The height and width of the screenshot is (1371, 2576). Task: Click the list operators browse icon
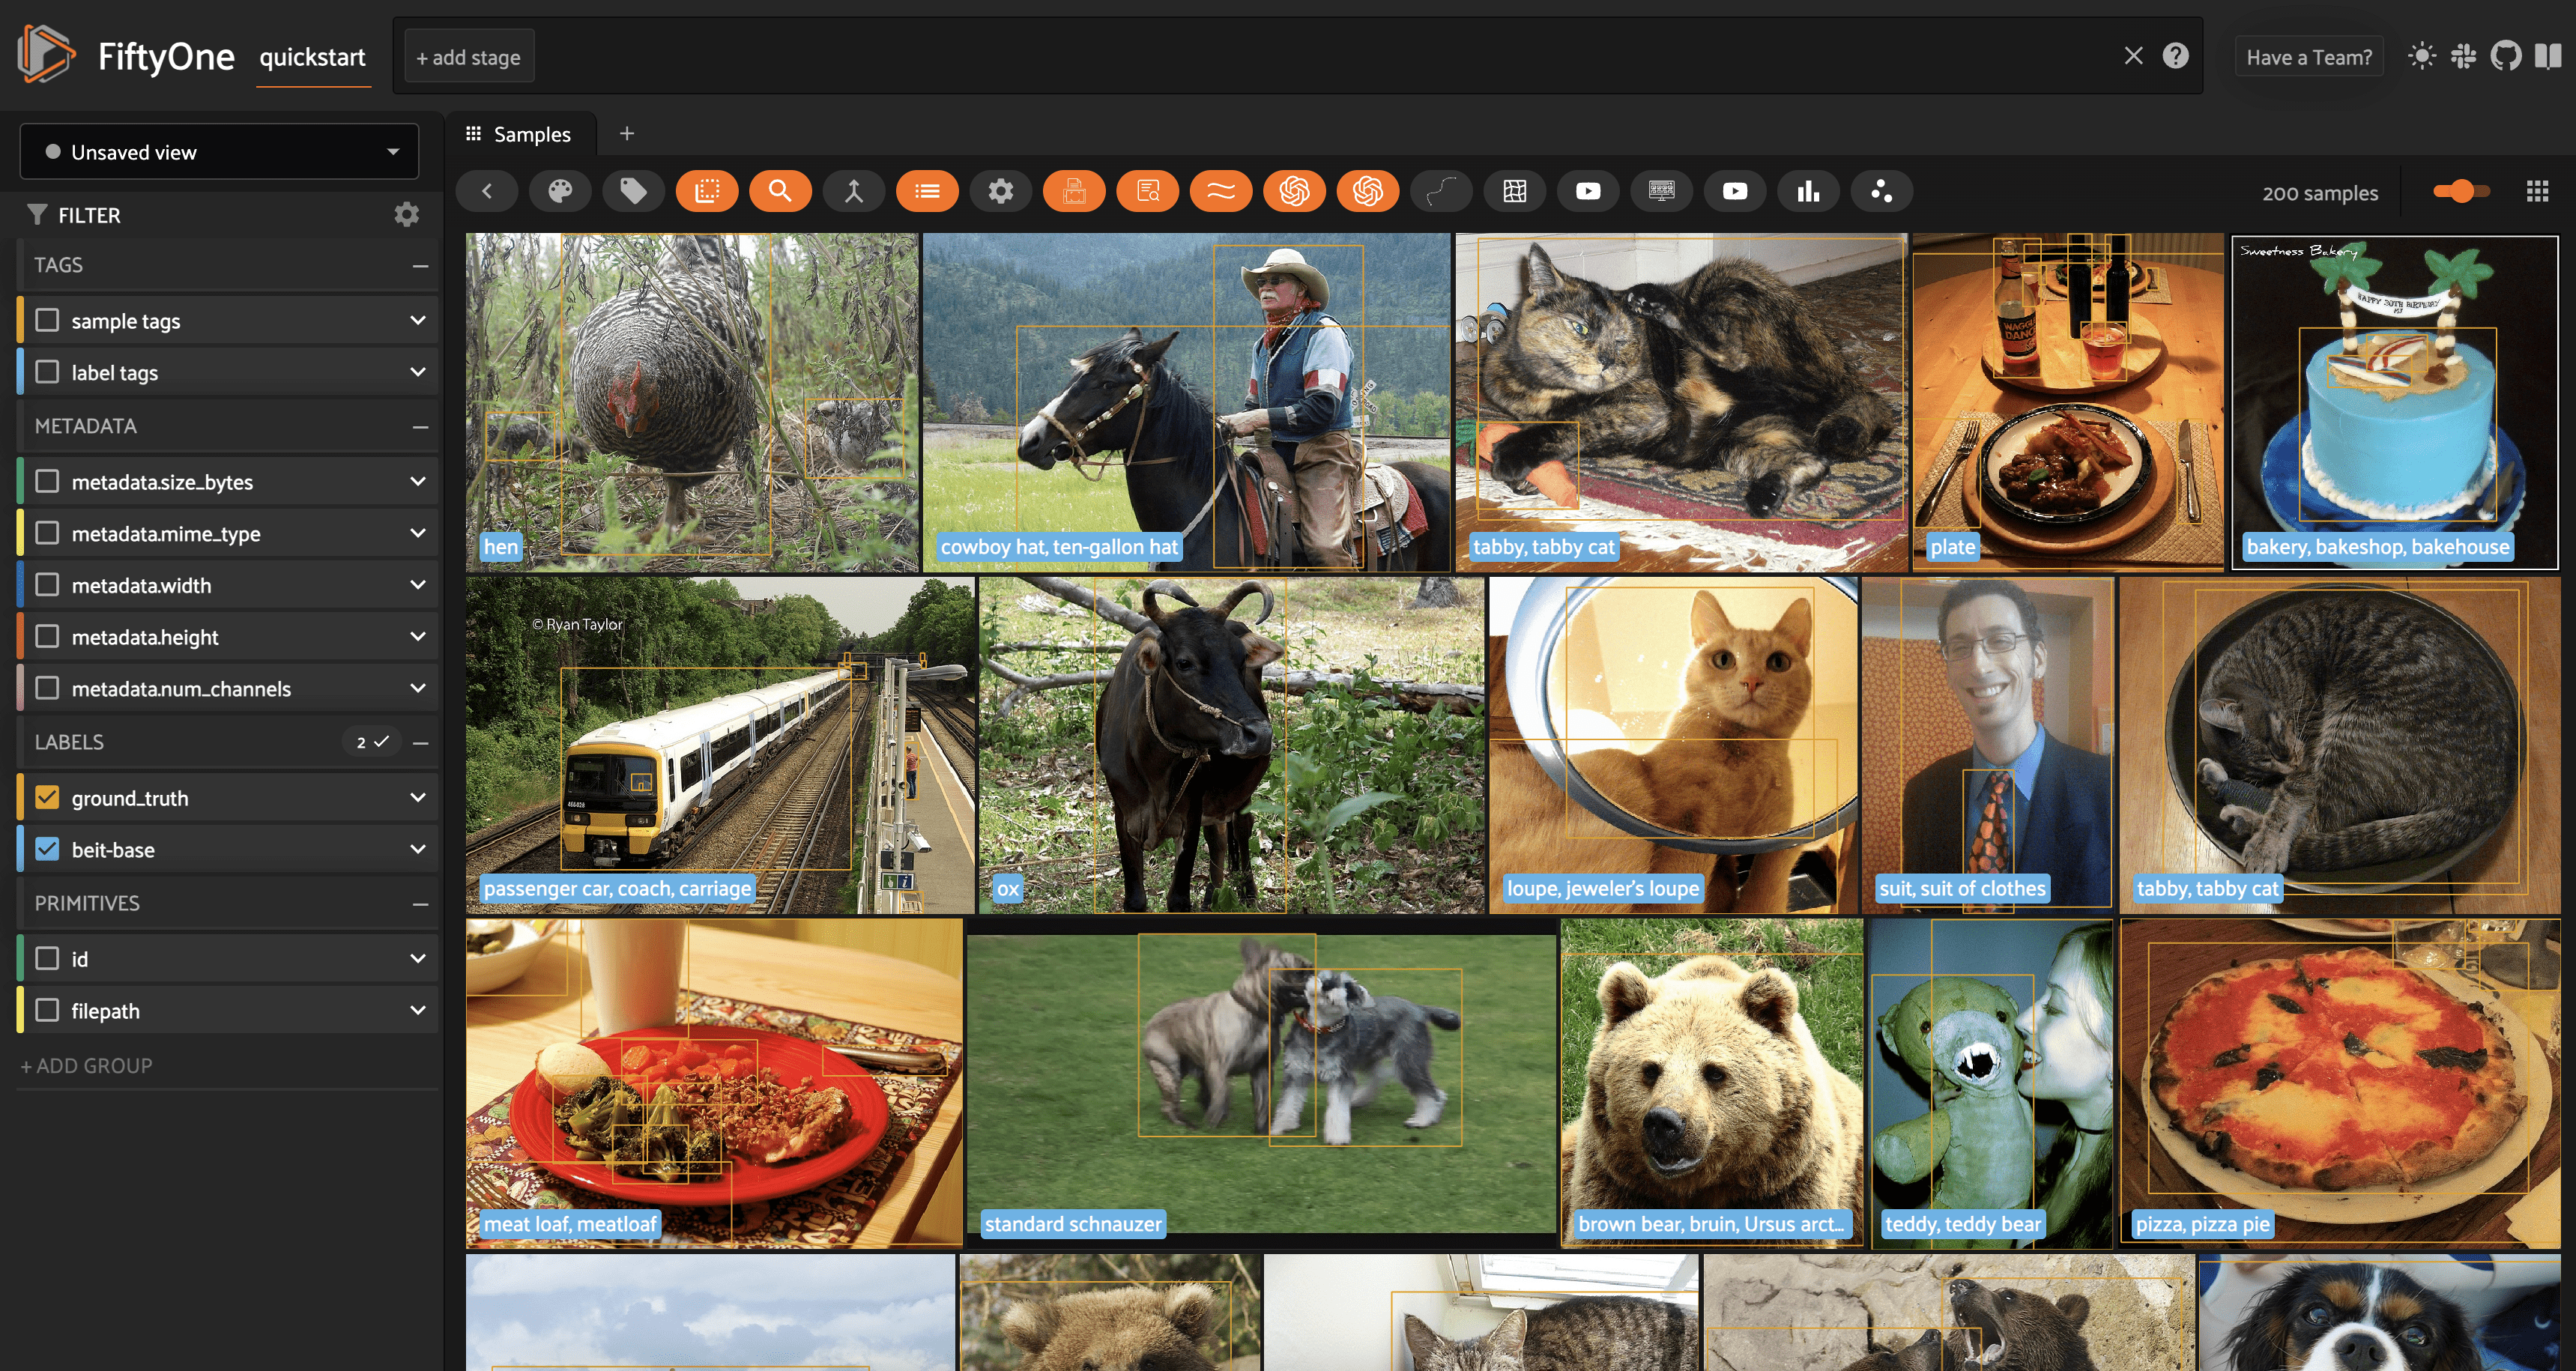[x=927, y=191]
